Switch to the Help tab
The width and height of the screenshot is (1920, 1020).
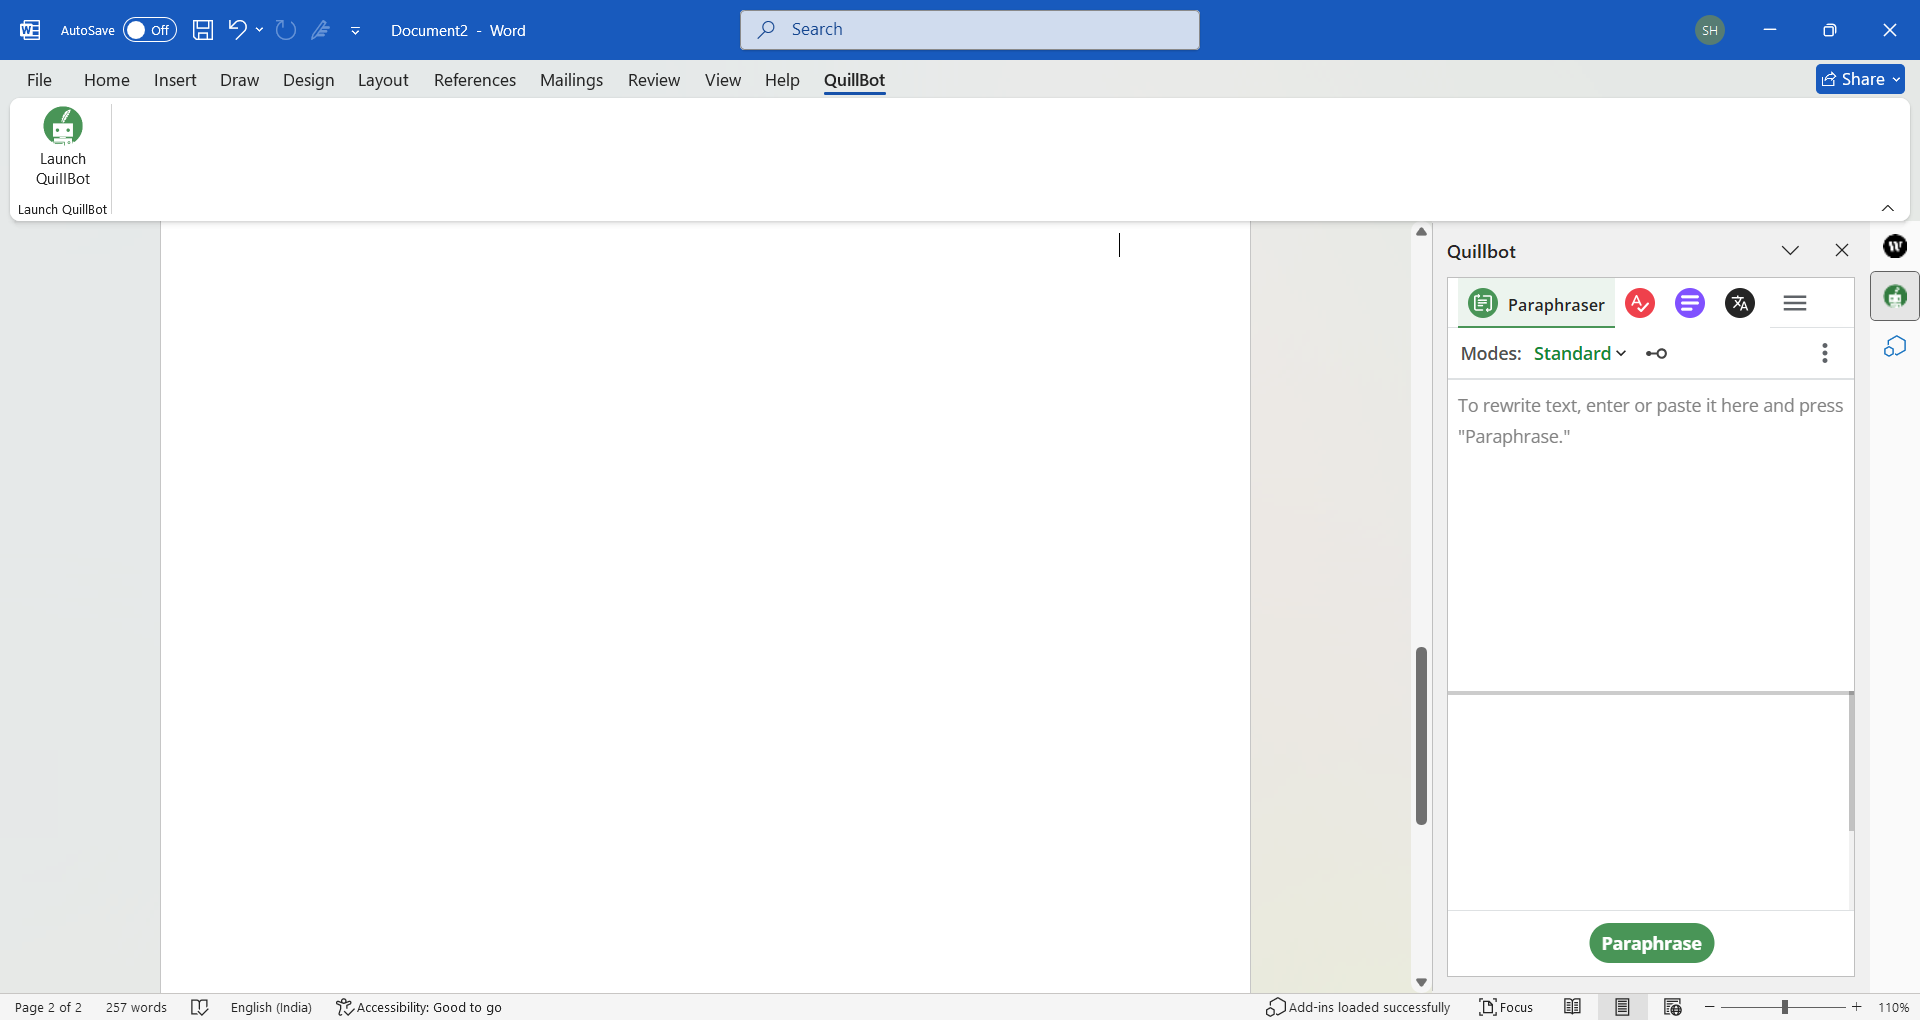coord(782,80)
